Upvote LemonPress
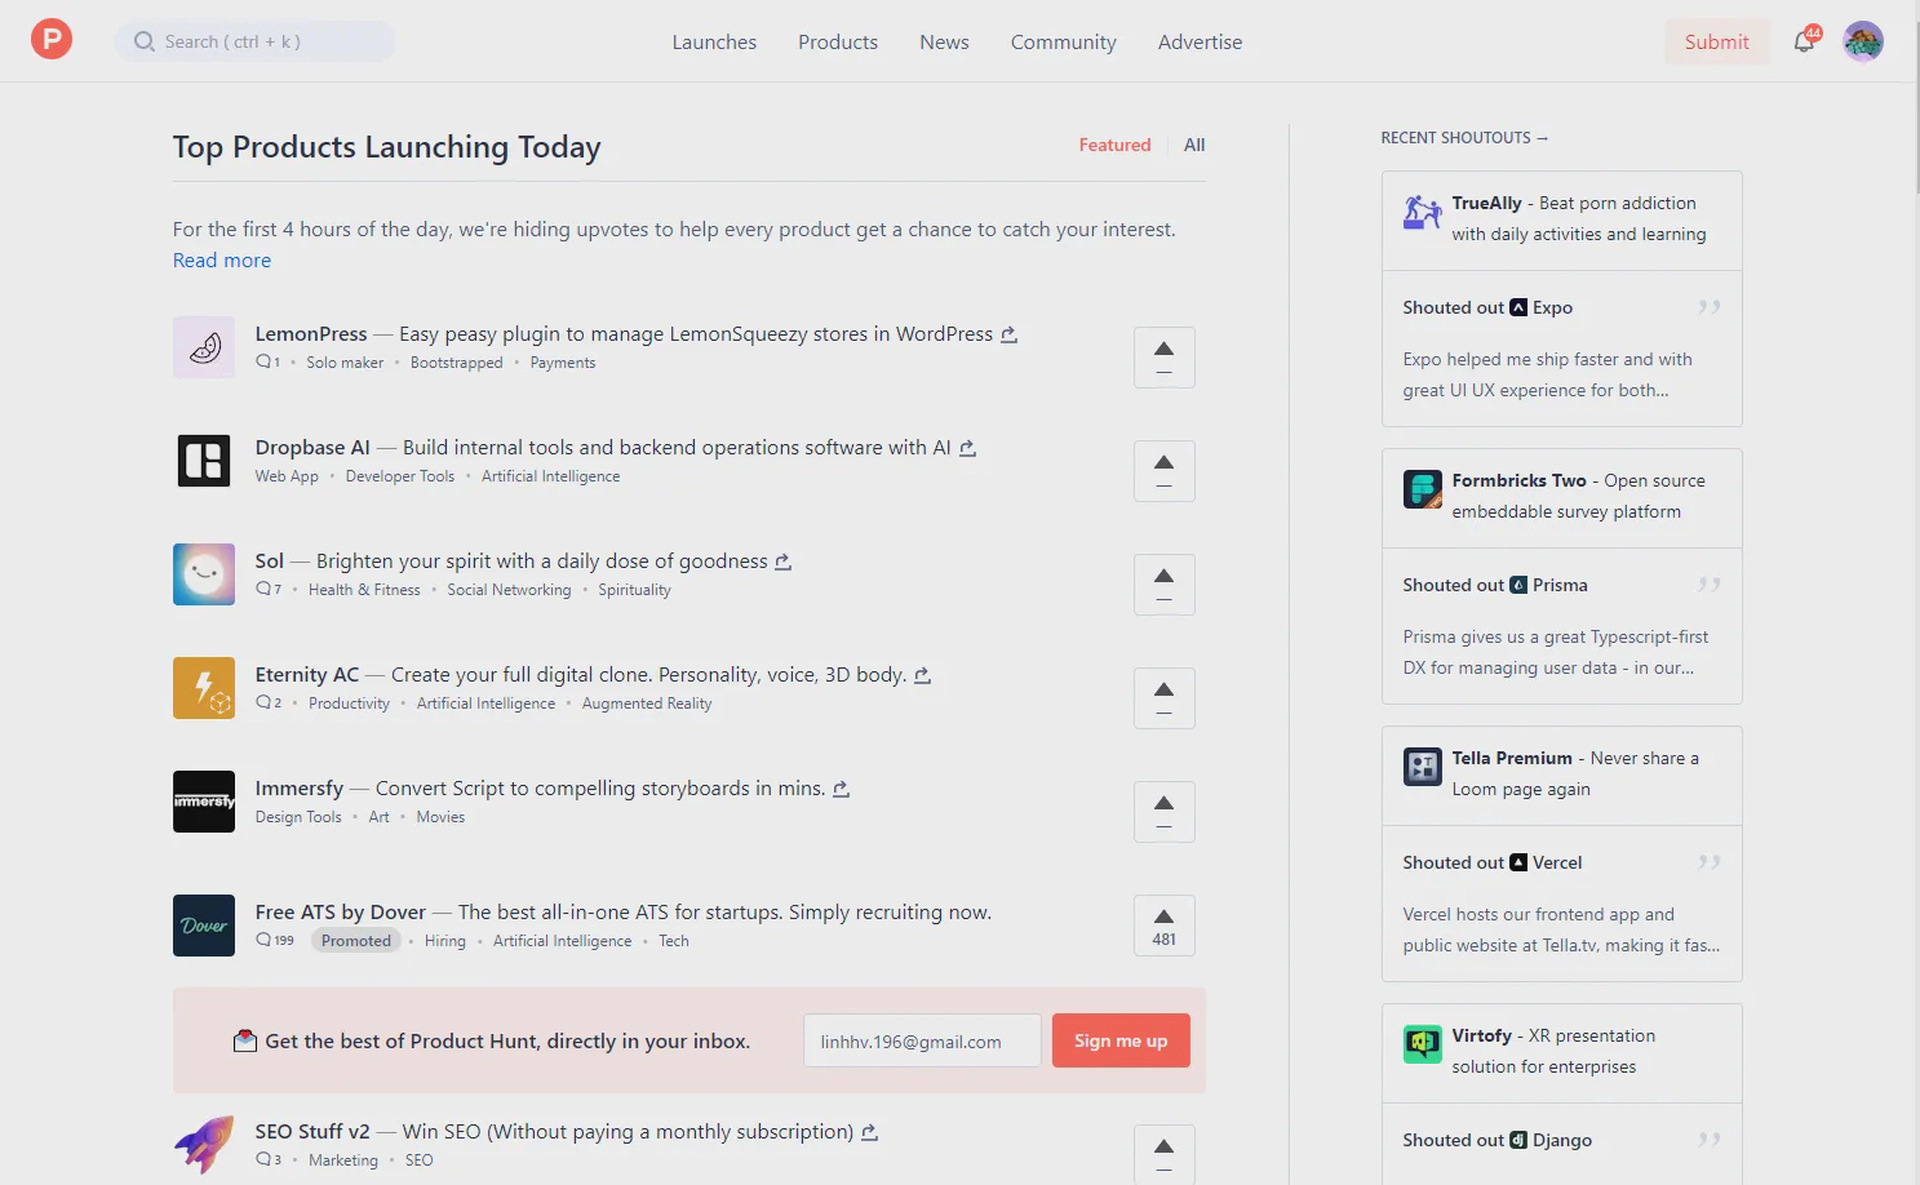1920x1185 pixels. tap(1164, 357)
